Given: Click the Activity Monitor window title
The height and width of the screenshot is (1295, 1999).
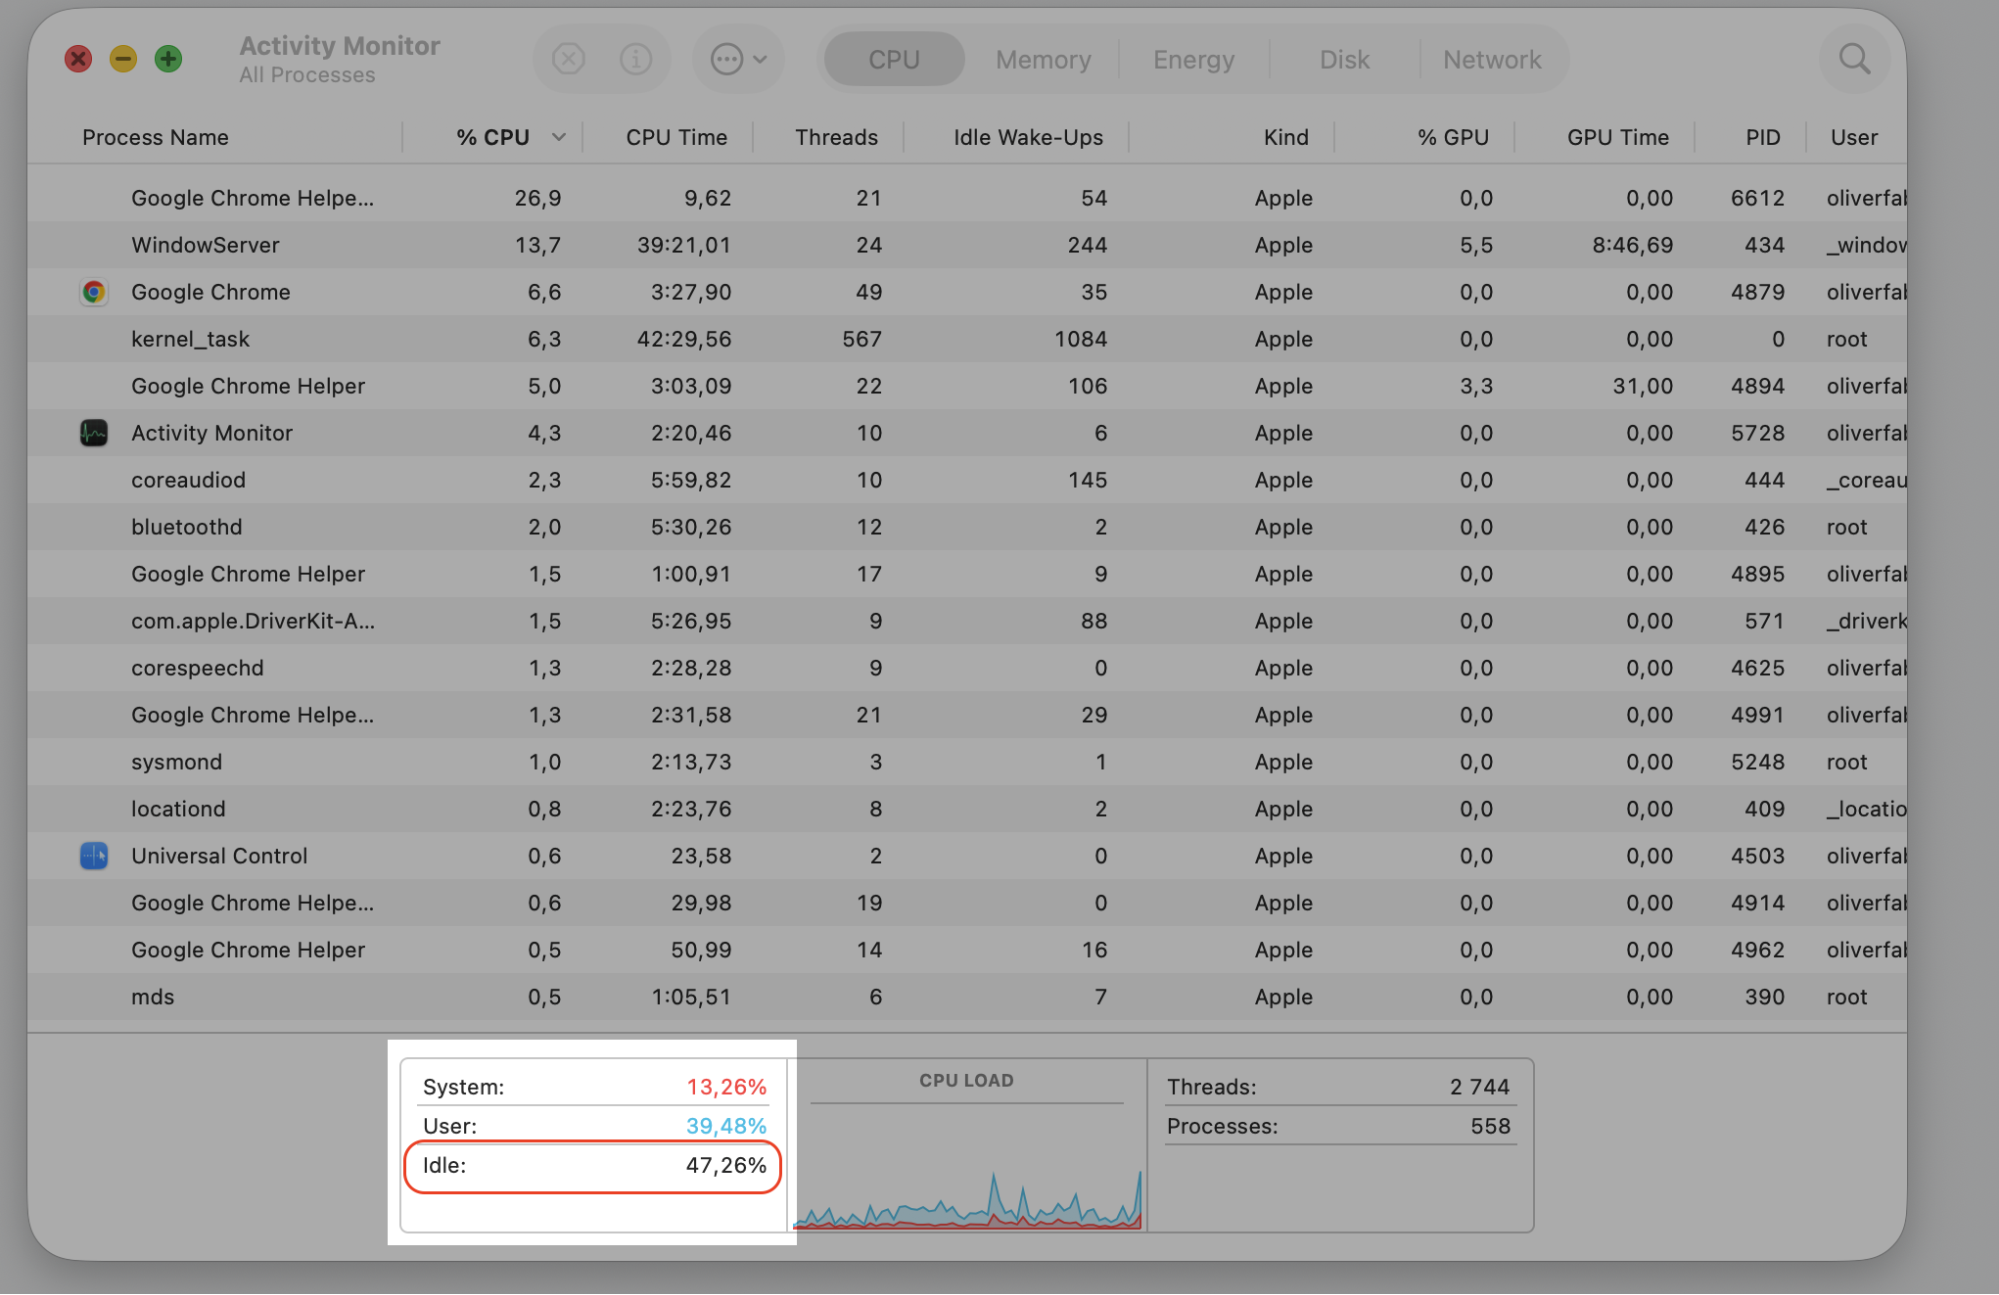Looking at the screenshot, I should [339, 46].
